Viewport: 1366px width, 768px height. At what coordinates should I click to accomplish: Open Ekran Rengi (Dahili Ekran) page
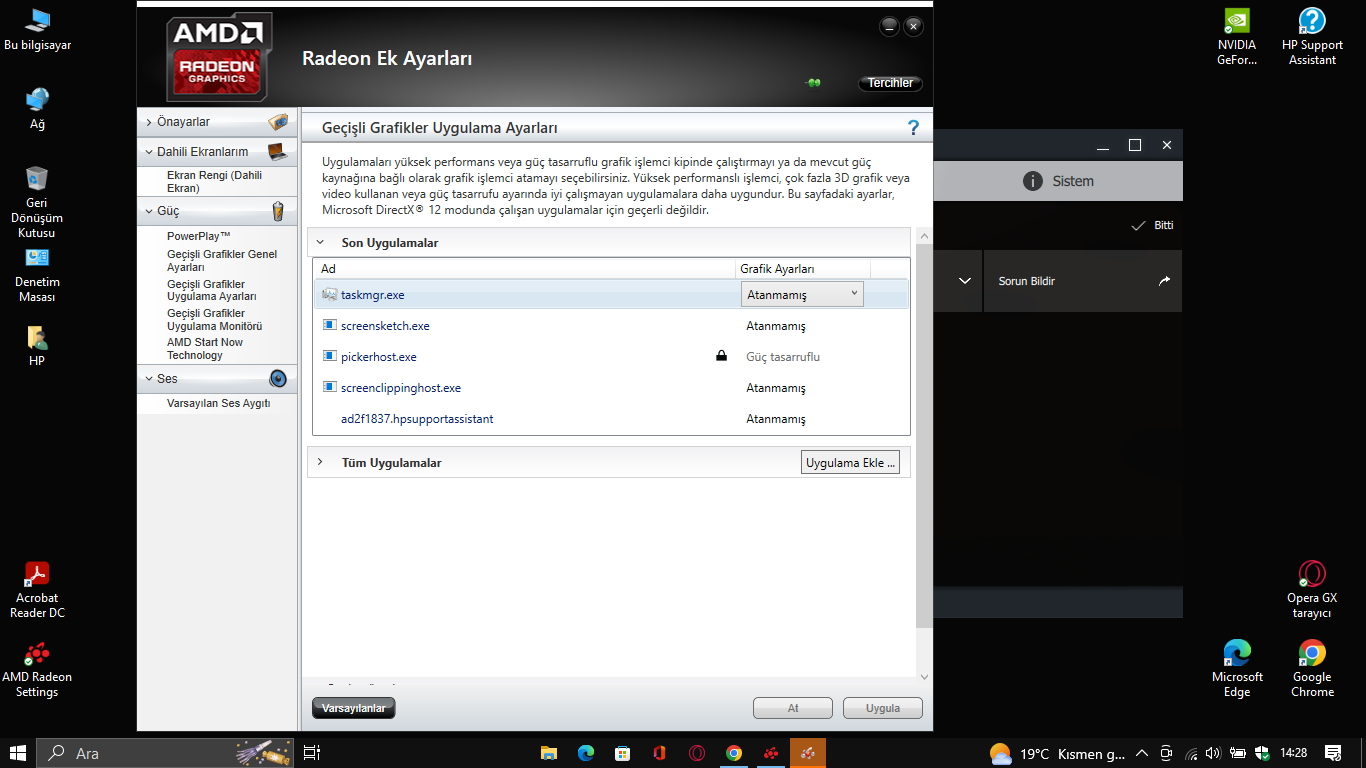(214, 181)
